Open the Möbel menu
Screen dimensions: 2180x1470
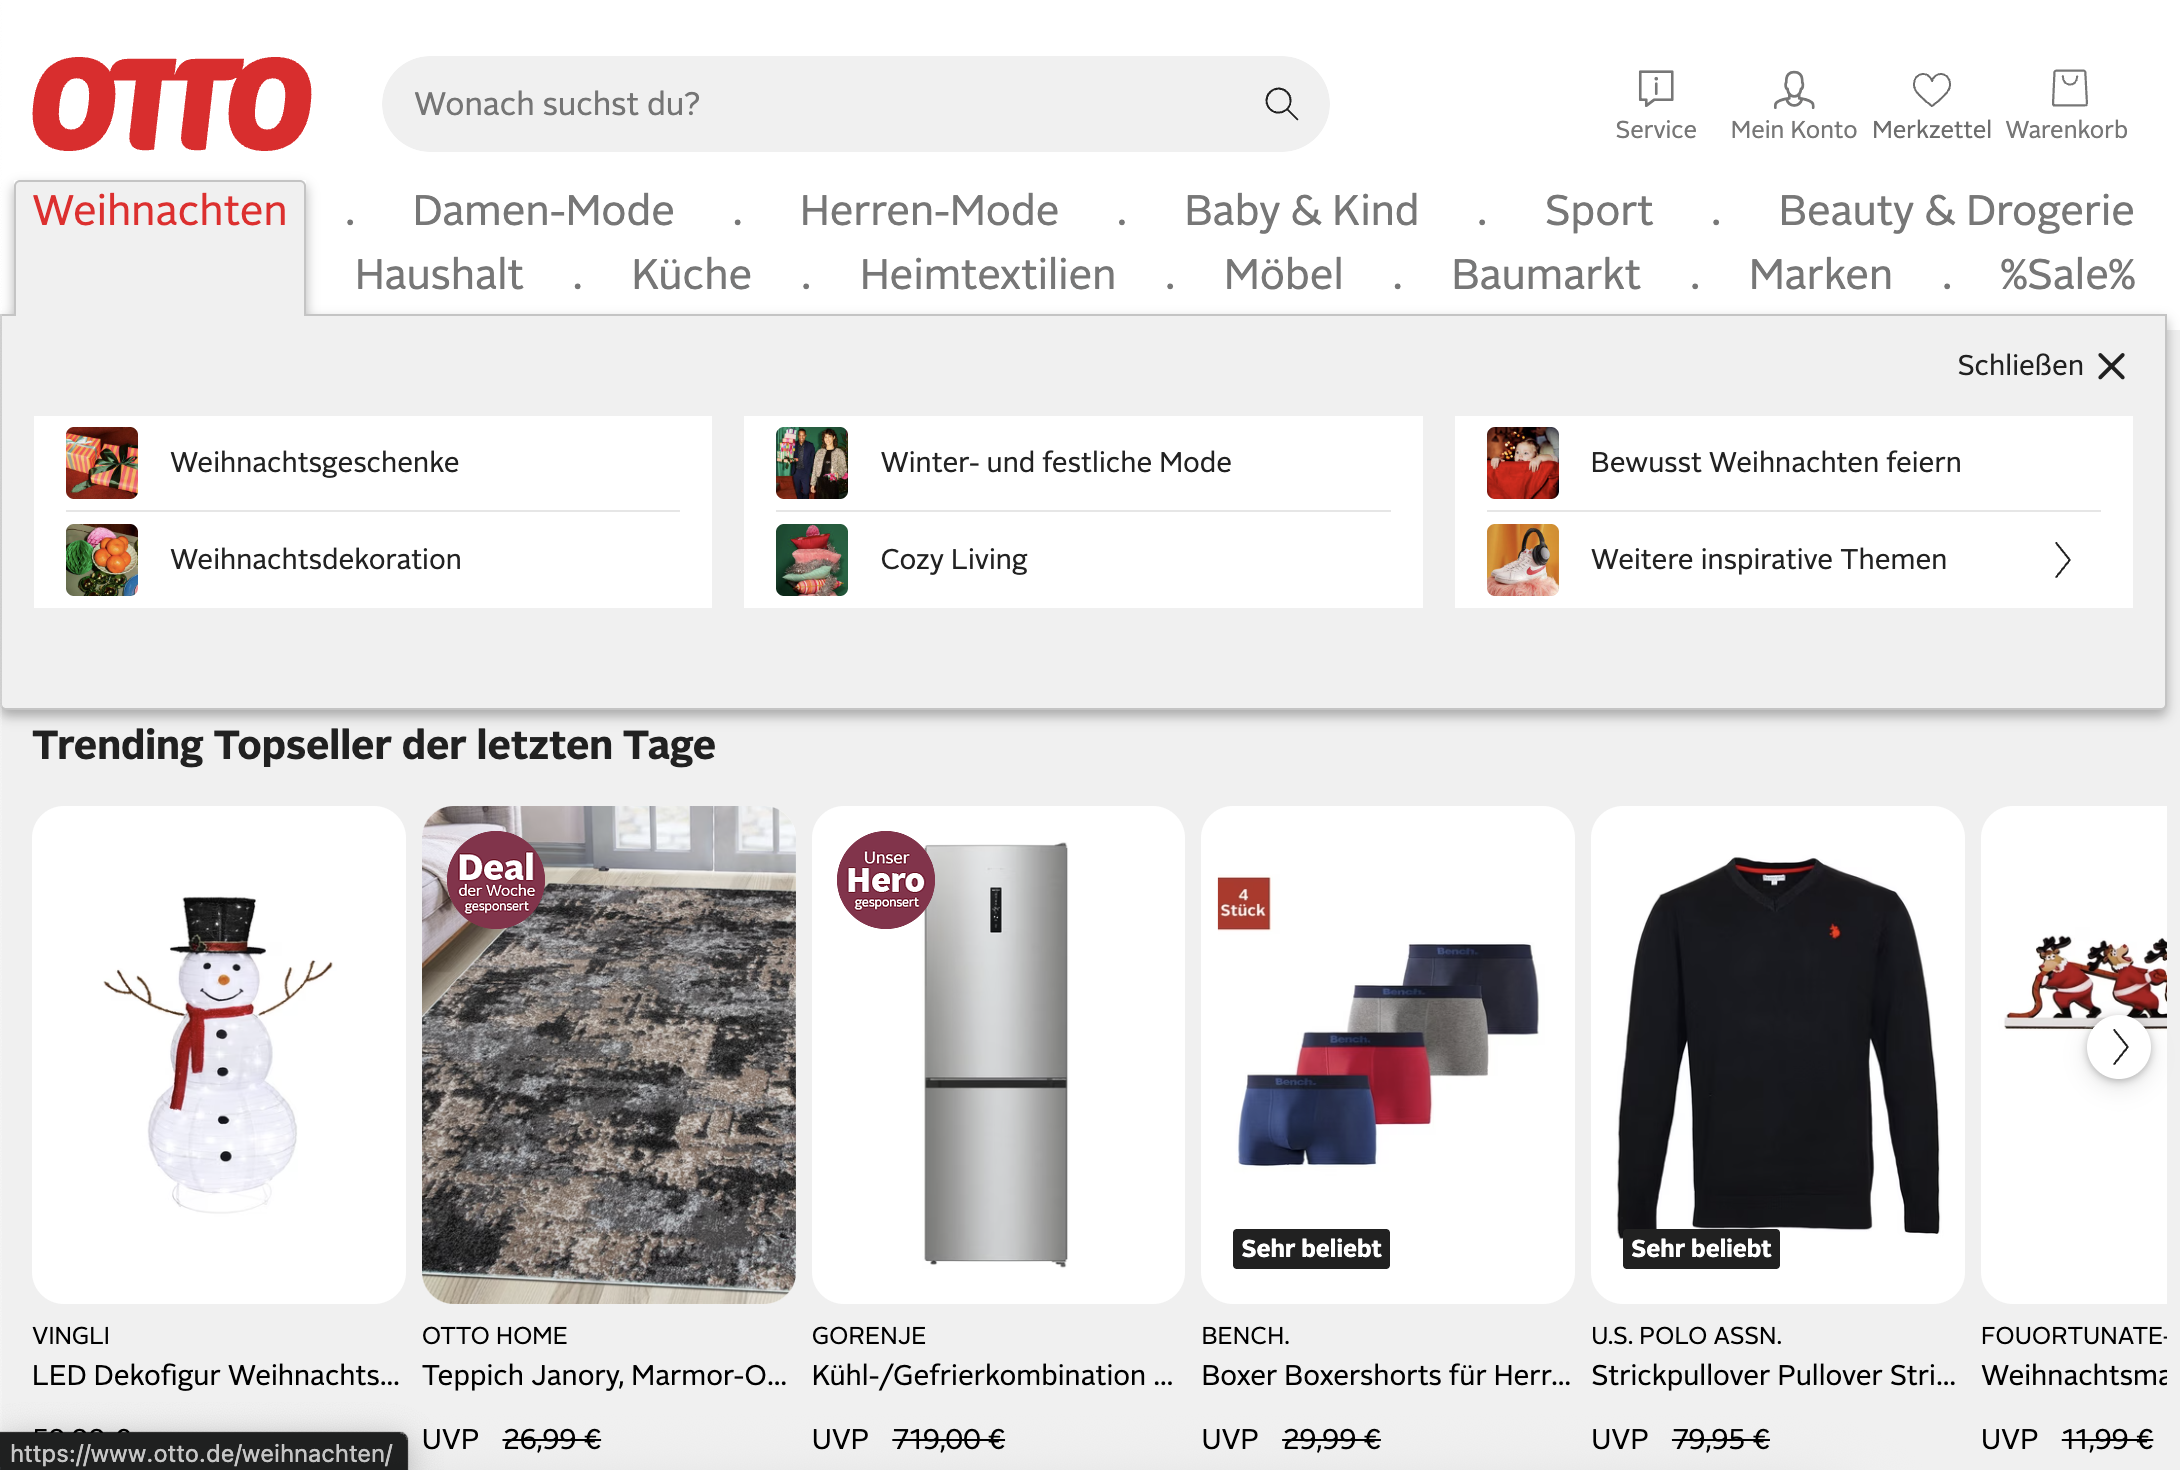tap(1283, 275)
